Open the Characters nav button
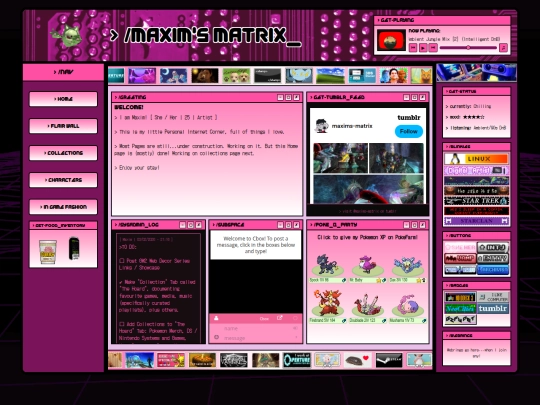The width and height of the screenshot is (540, 405). (x=63, y=180)
